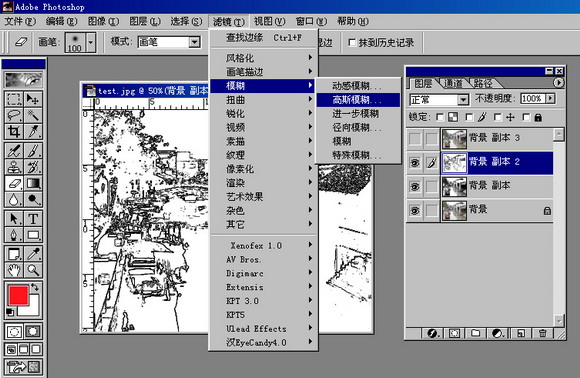Select the Crop tool
The height and width of the screenshot is (378, 580).
coord(14,131)
